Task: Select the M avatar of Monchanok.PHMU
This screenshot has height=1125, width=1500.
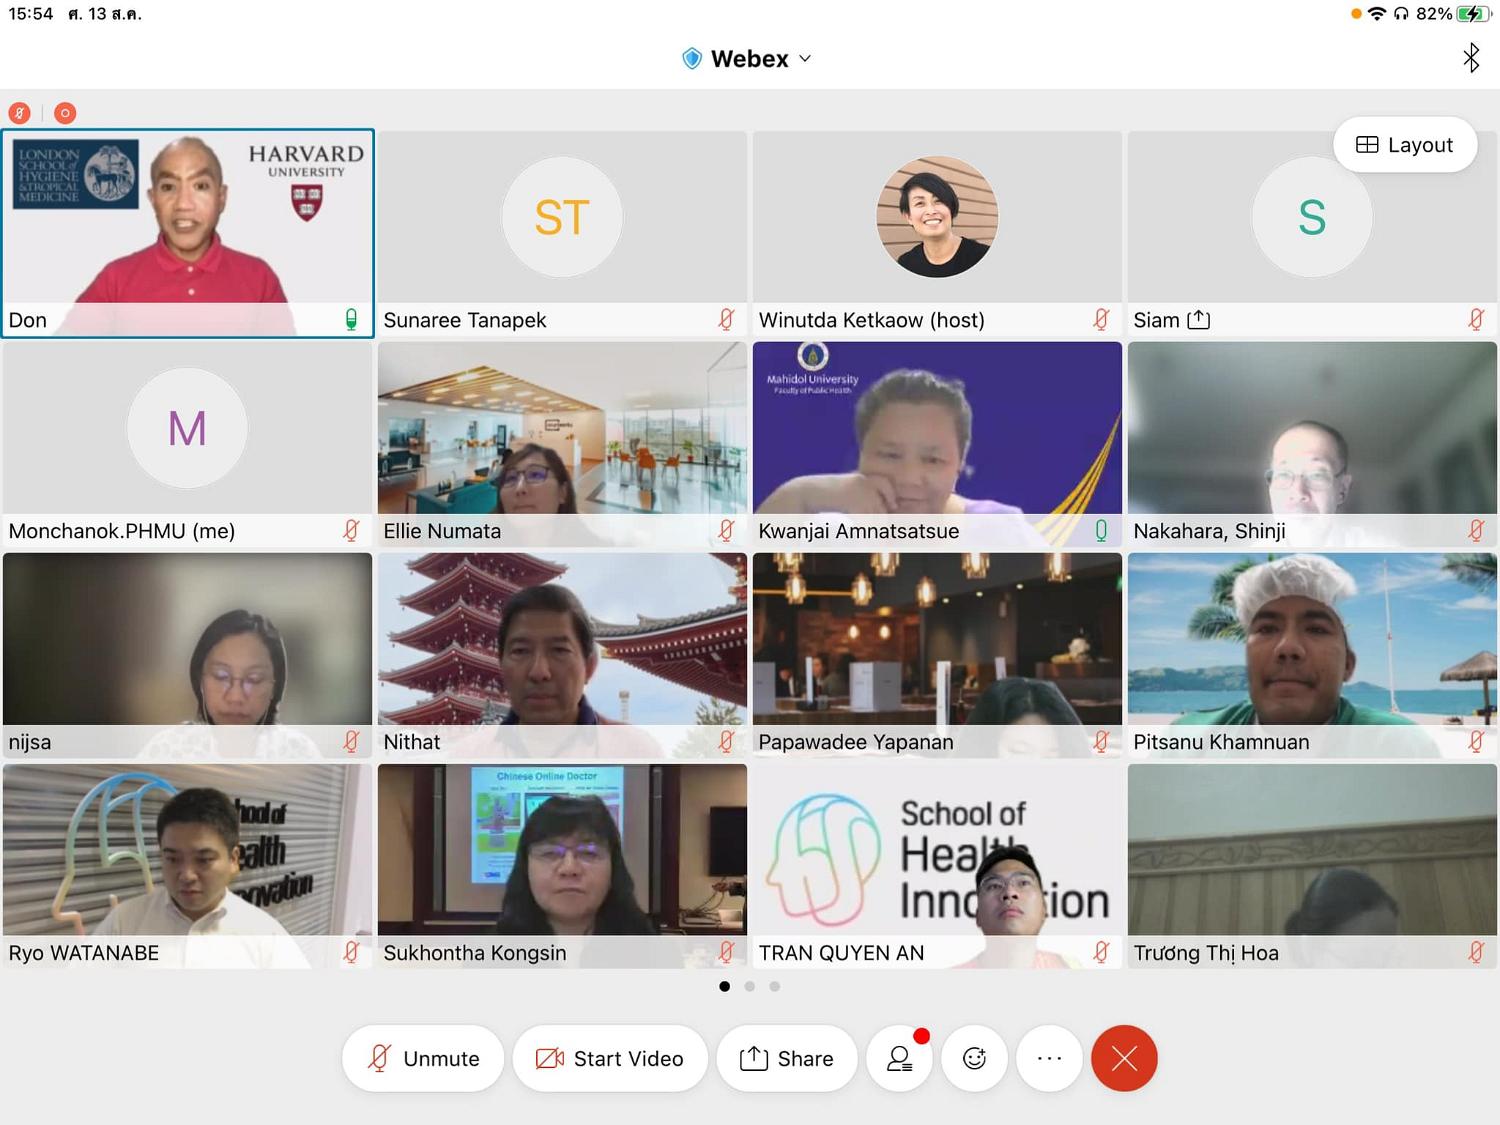Action: (187, 428)
